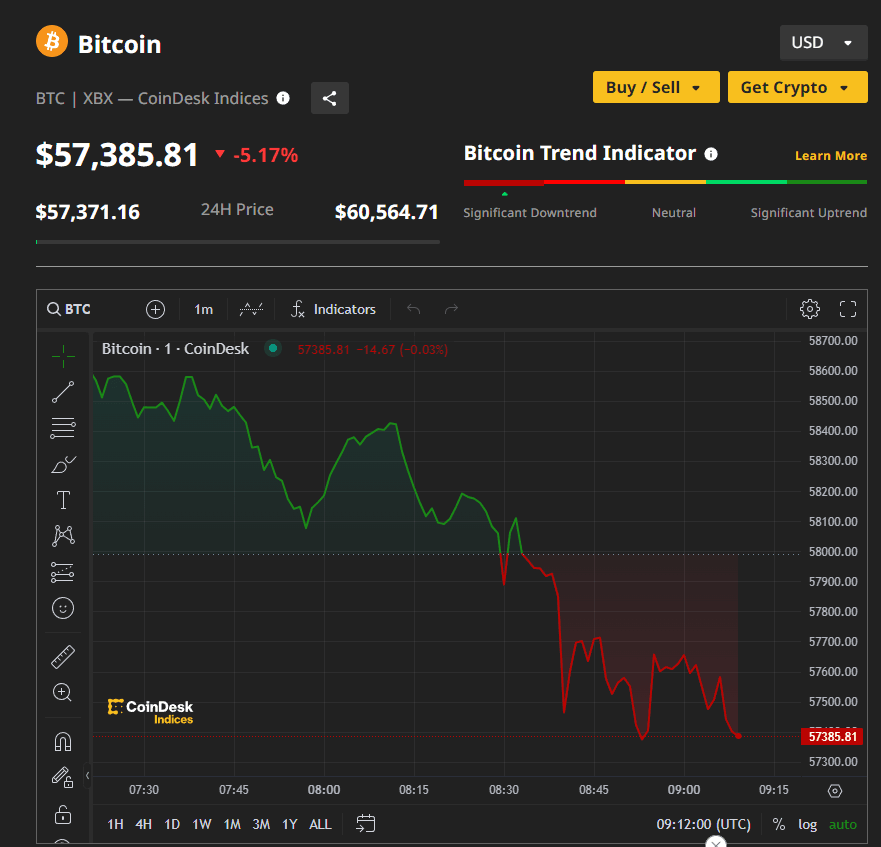Select the 3M time range
881x847 pixels.
tap(261, 824)
